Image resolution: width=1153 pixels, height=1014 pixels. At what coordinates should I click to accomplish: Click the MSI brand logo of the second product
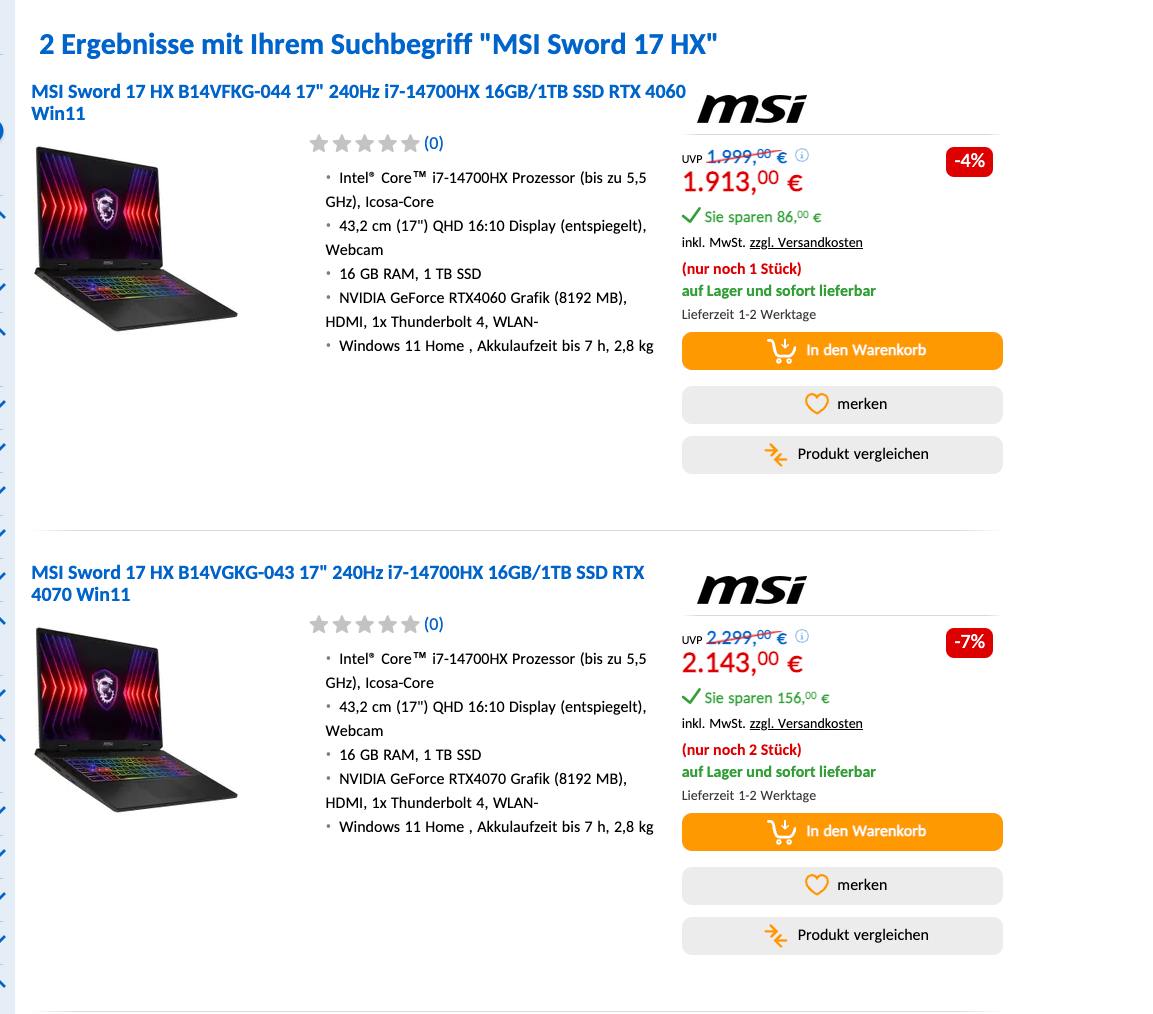click(751, 589)
